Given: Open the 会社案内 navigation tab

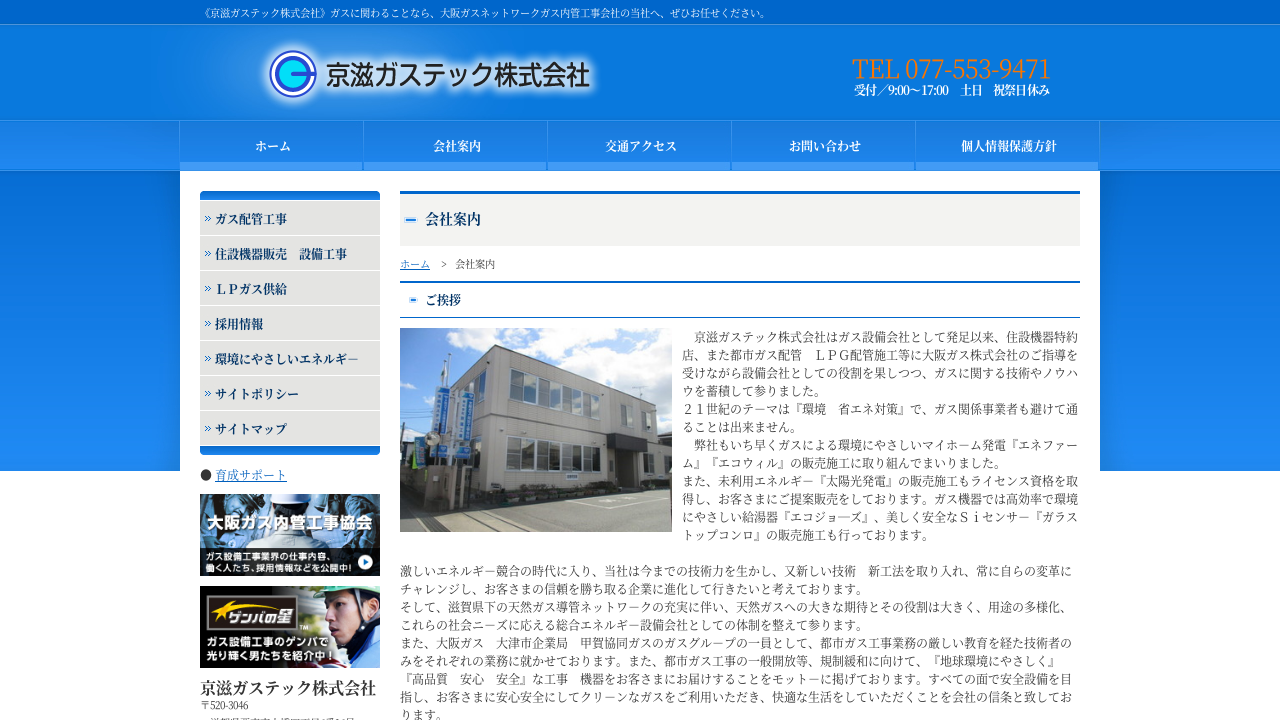Looking at the screenshot, I should tap(456, 146).
